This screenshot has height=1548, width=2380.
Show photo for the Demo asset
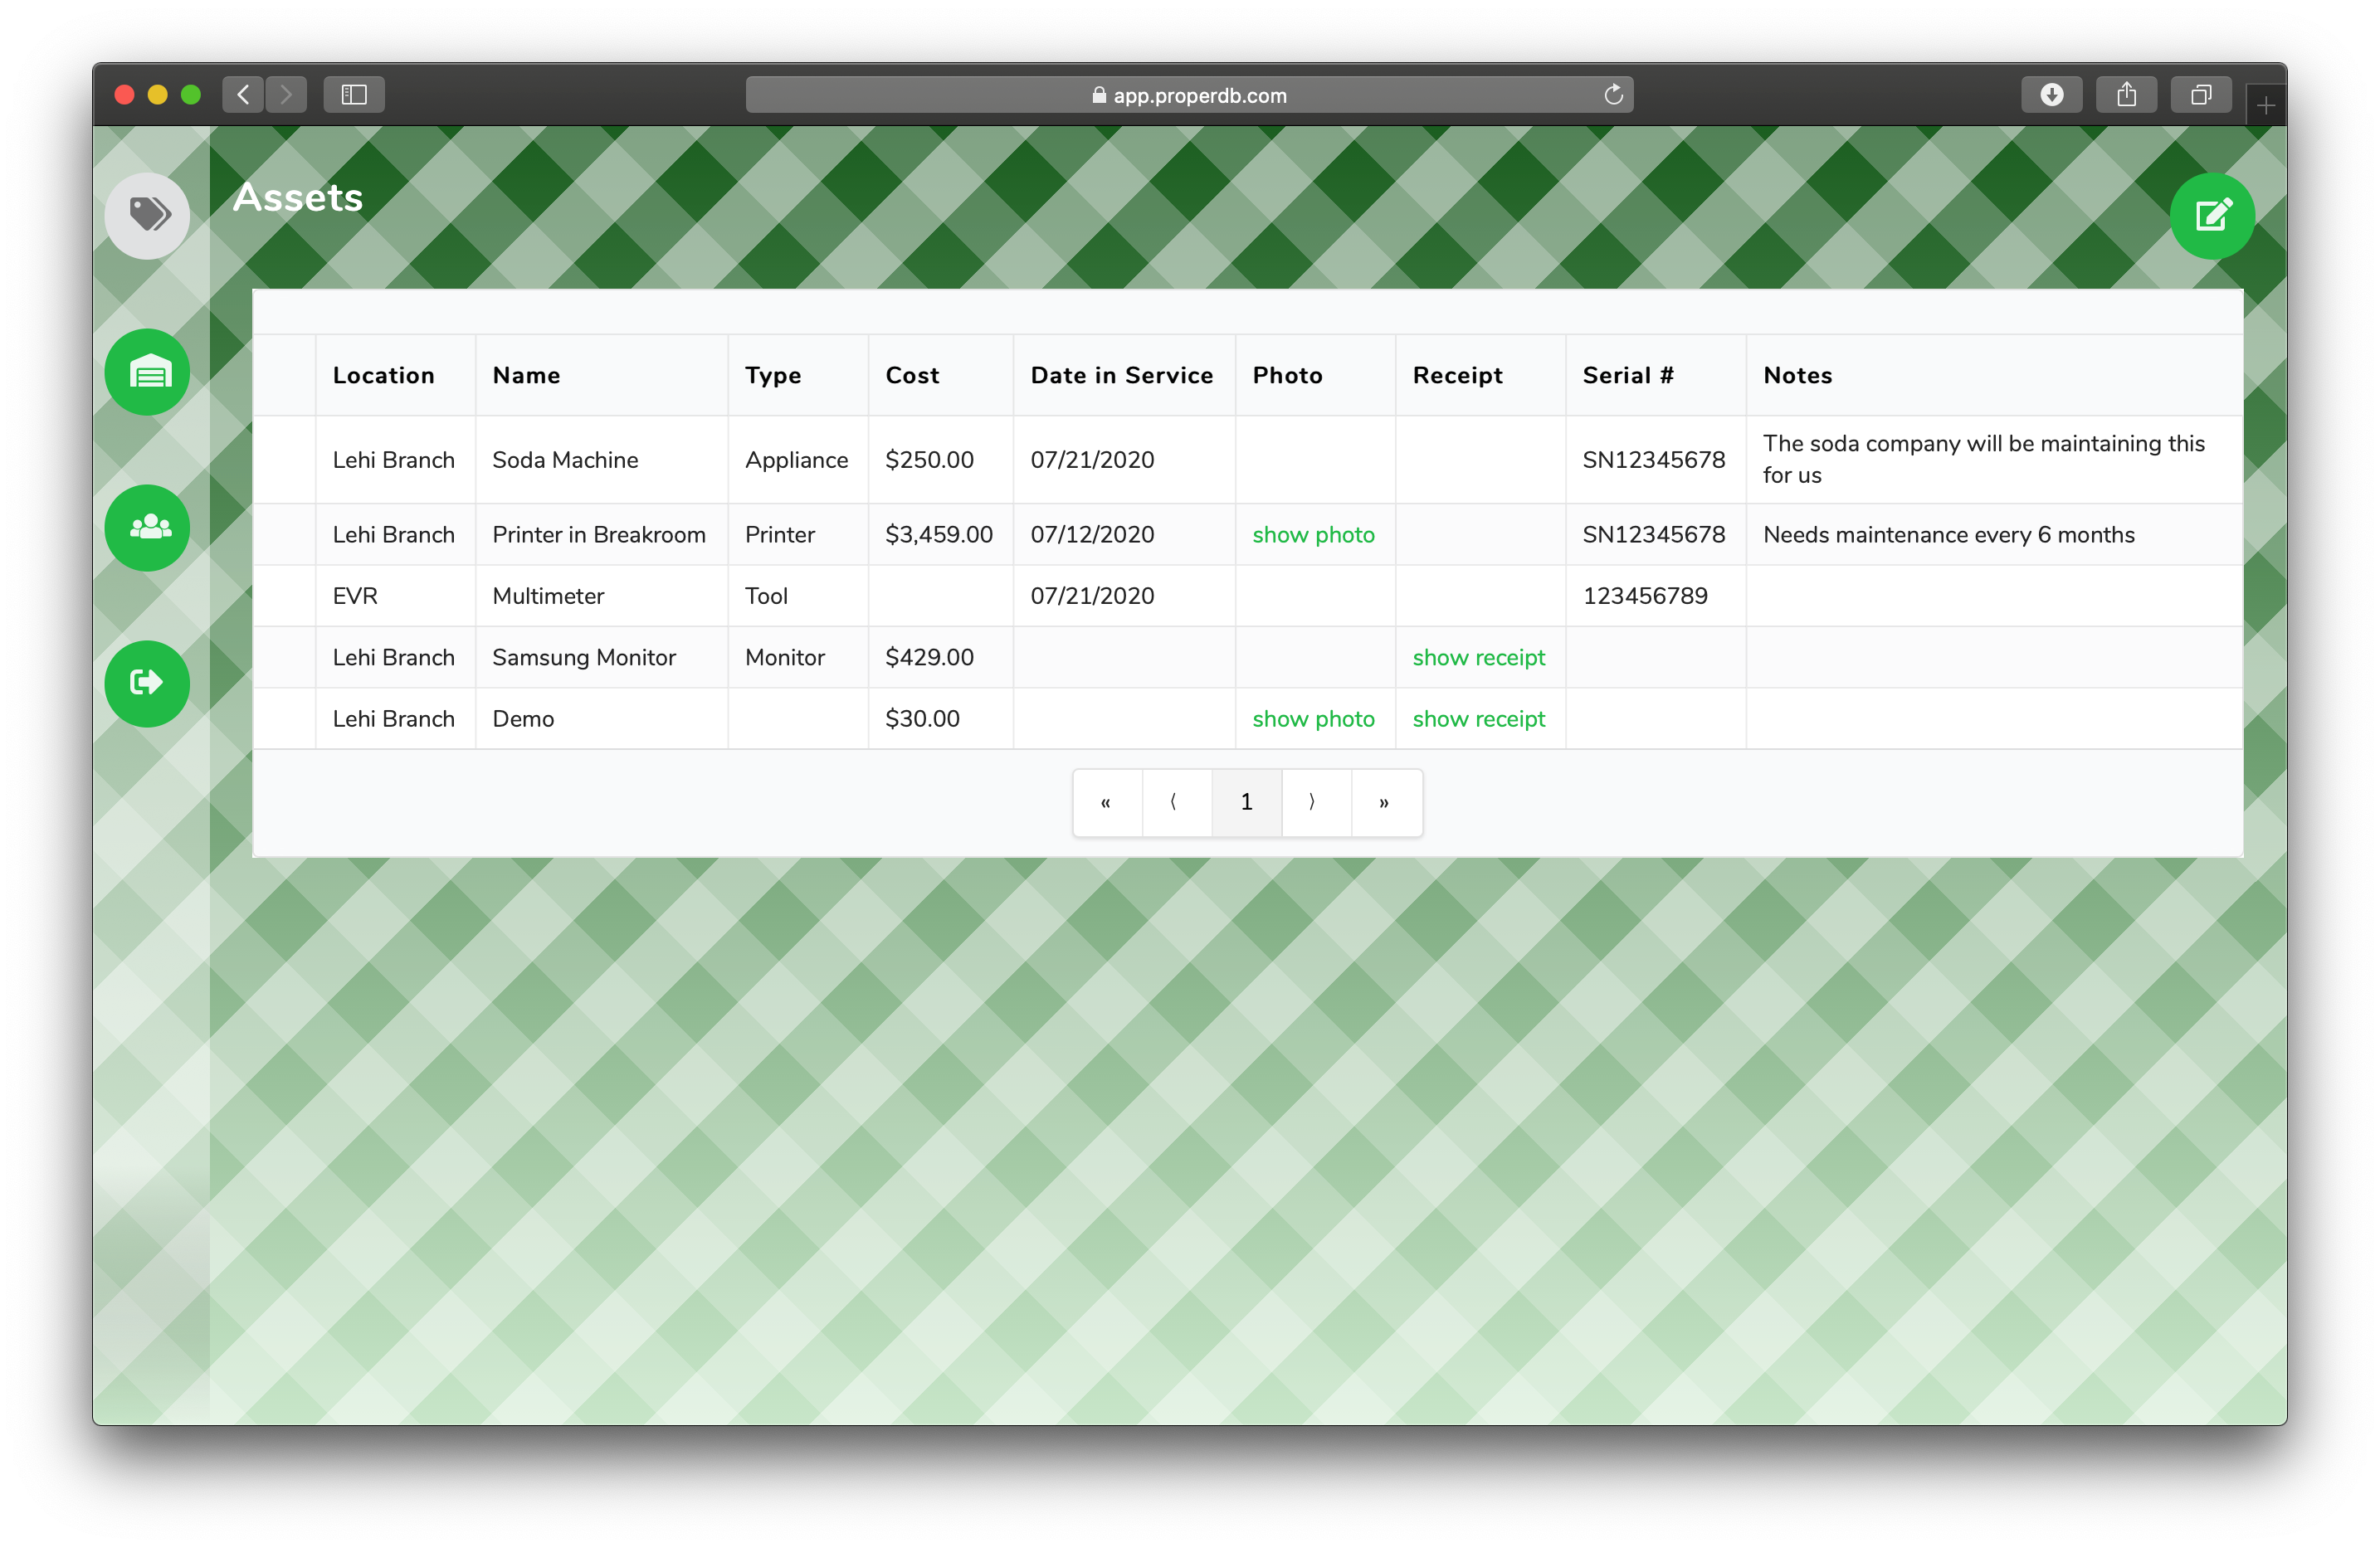pos(1313,718)
